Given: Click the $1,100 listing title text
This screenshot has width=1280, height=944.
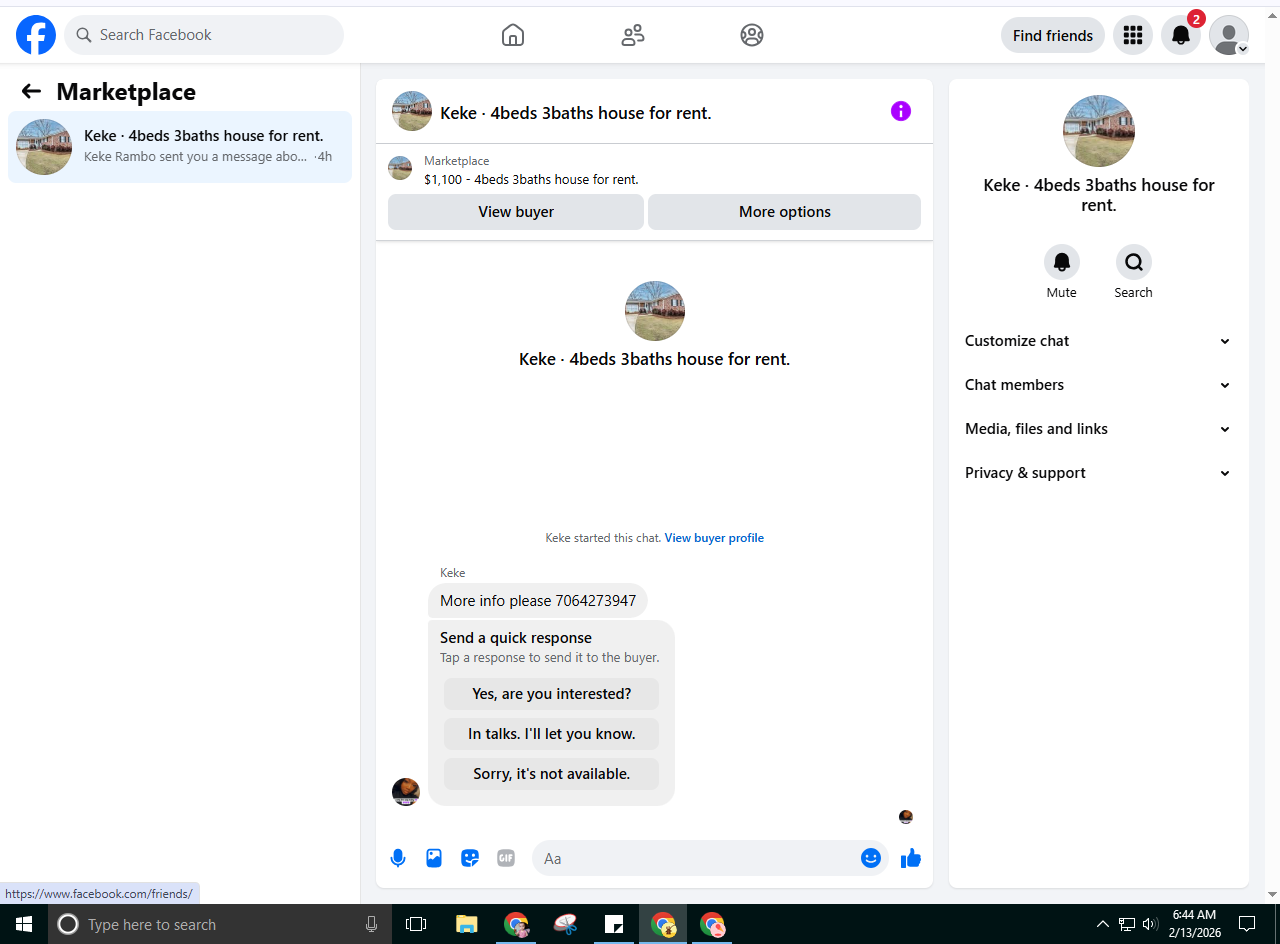Looking at the screenshot, I should [x=531, y=180].
